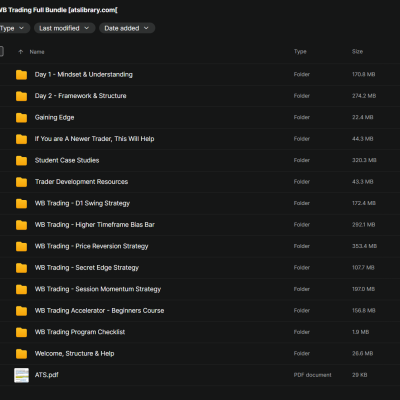Viewport: 400px width, 400px height.
Task: Open Day 2 - Framework & Structure
Action: point(81,96)
